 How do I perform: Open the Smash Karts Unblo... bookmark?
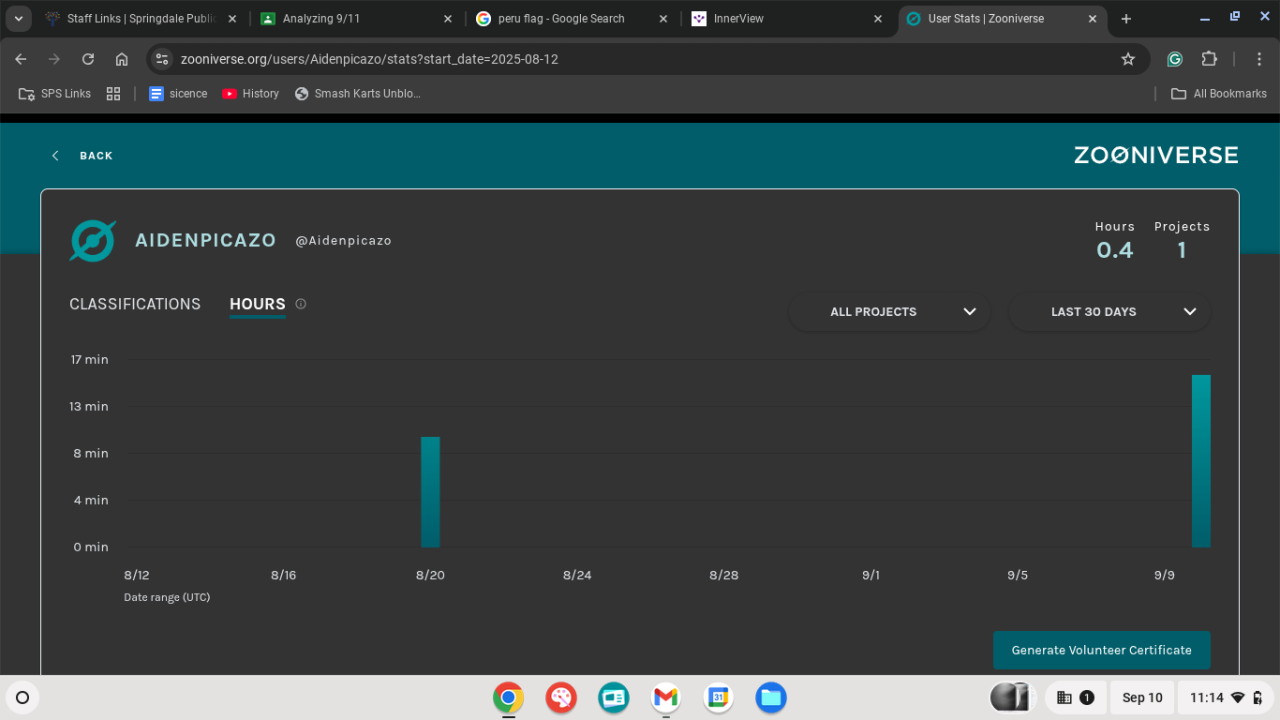[358, 93]
